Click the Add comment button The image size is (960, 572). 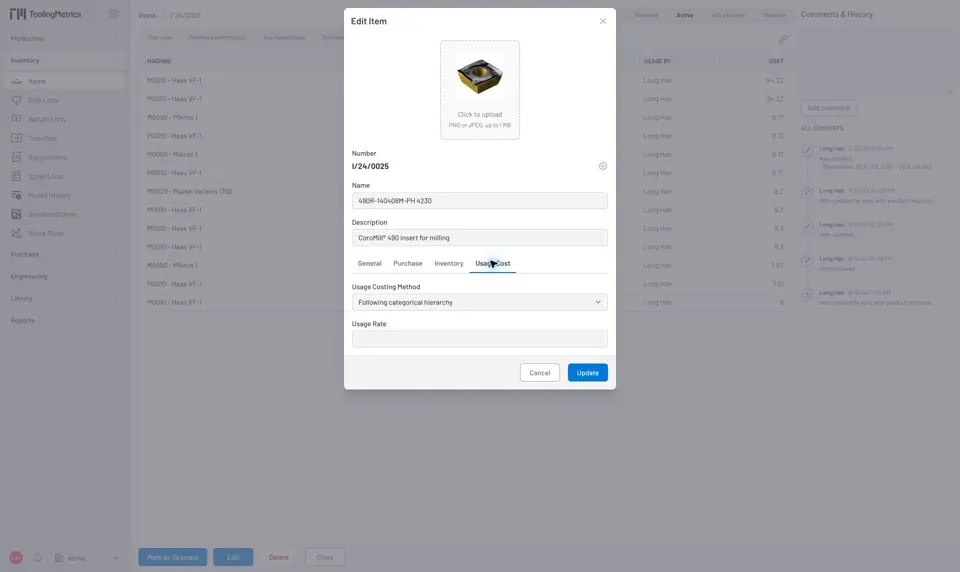[828, 108]
